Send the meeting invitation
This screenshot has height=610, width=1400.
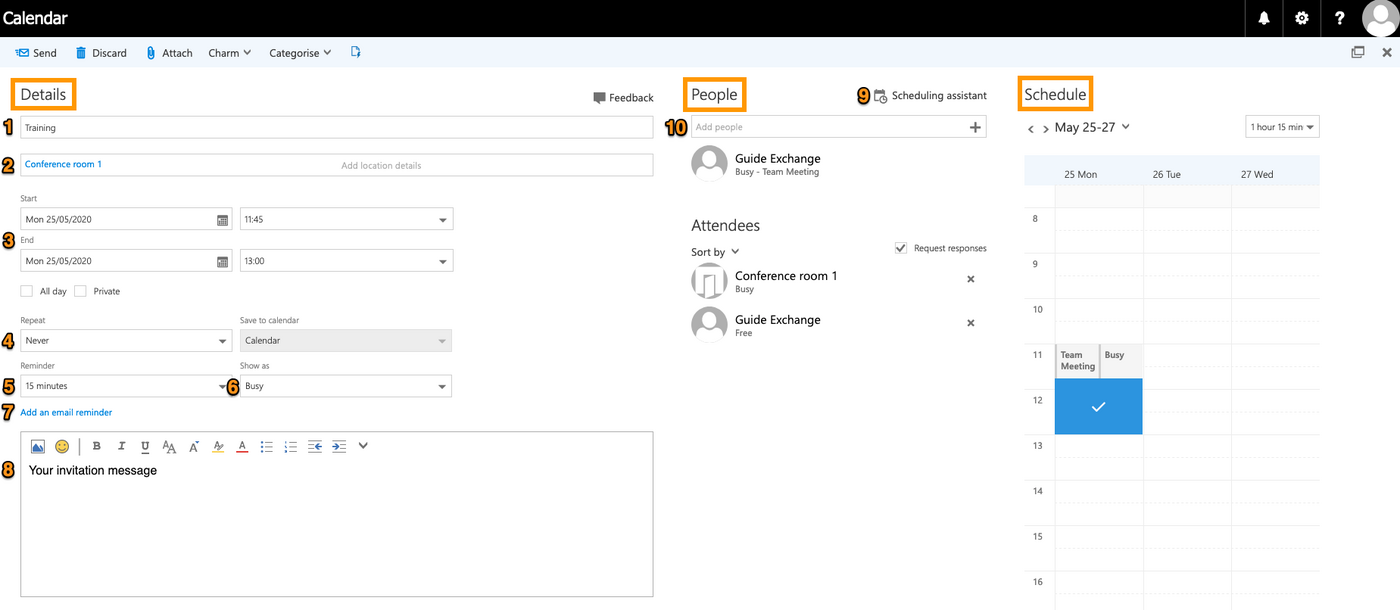coord(36,53)
